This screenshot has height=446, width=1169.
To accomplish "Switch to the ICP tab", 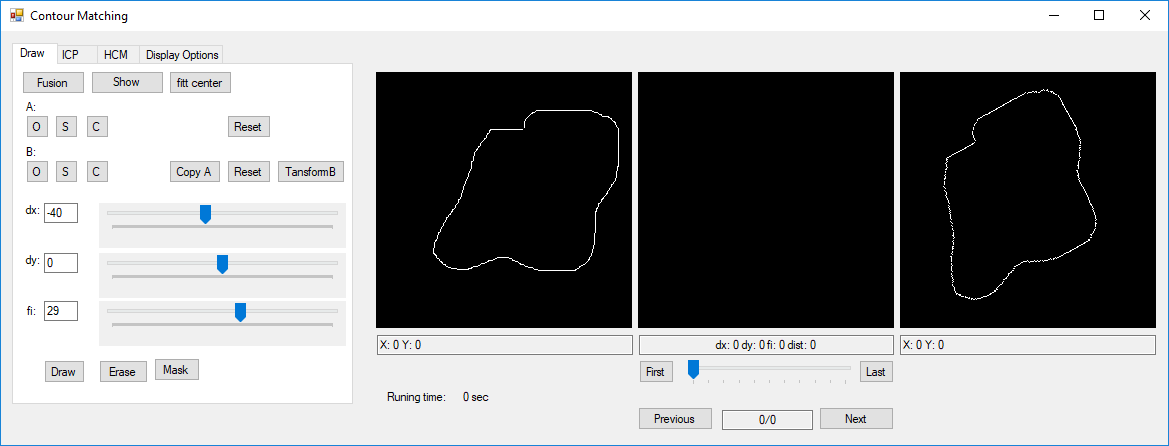I will tap(70, 54).
